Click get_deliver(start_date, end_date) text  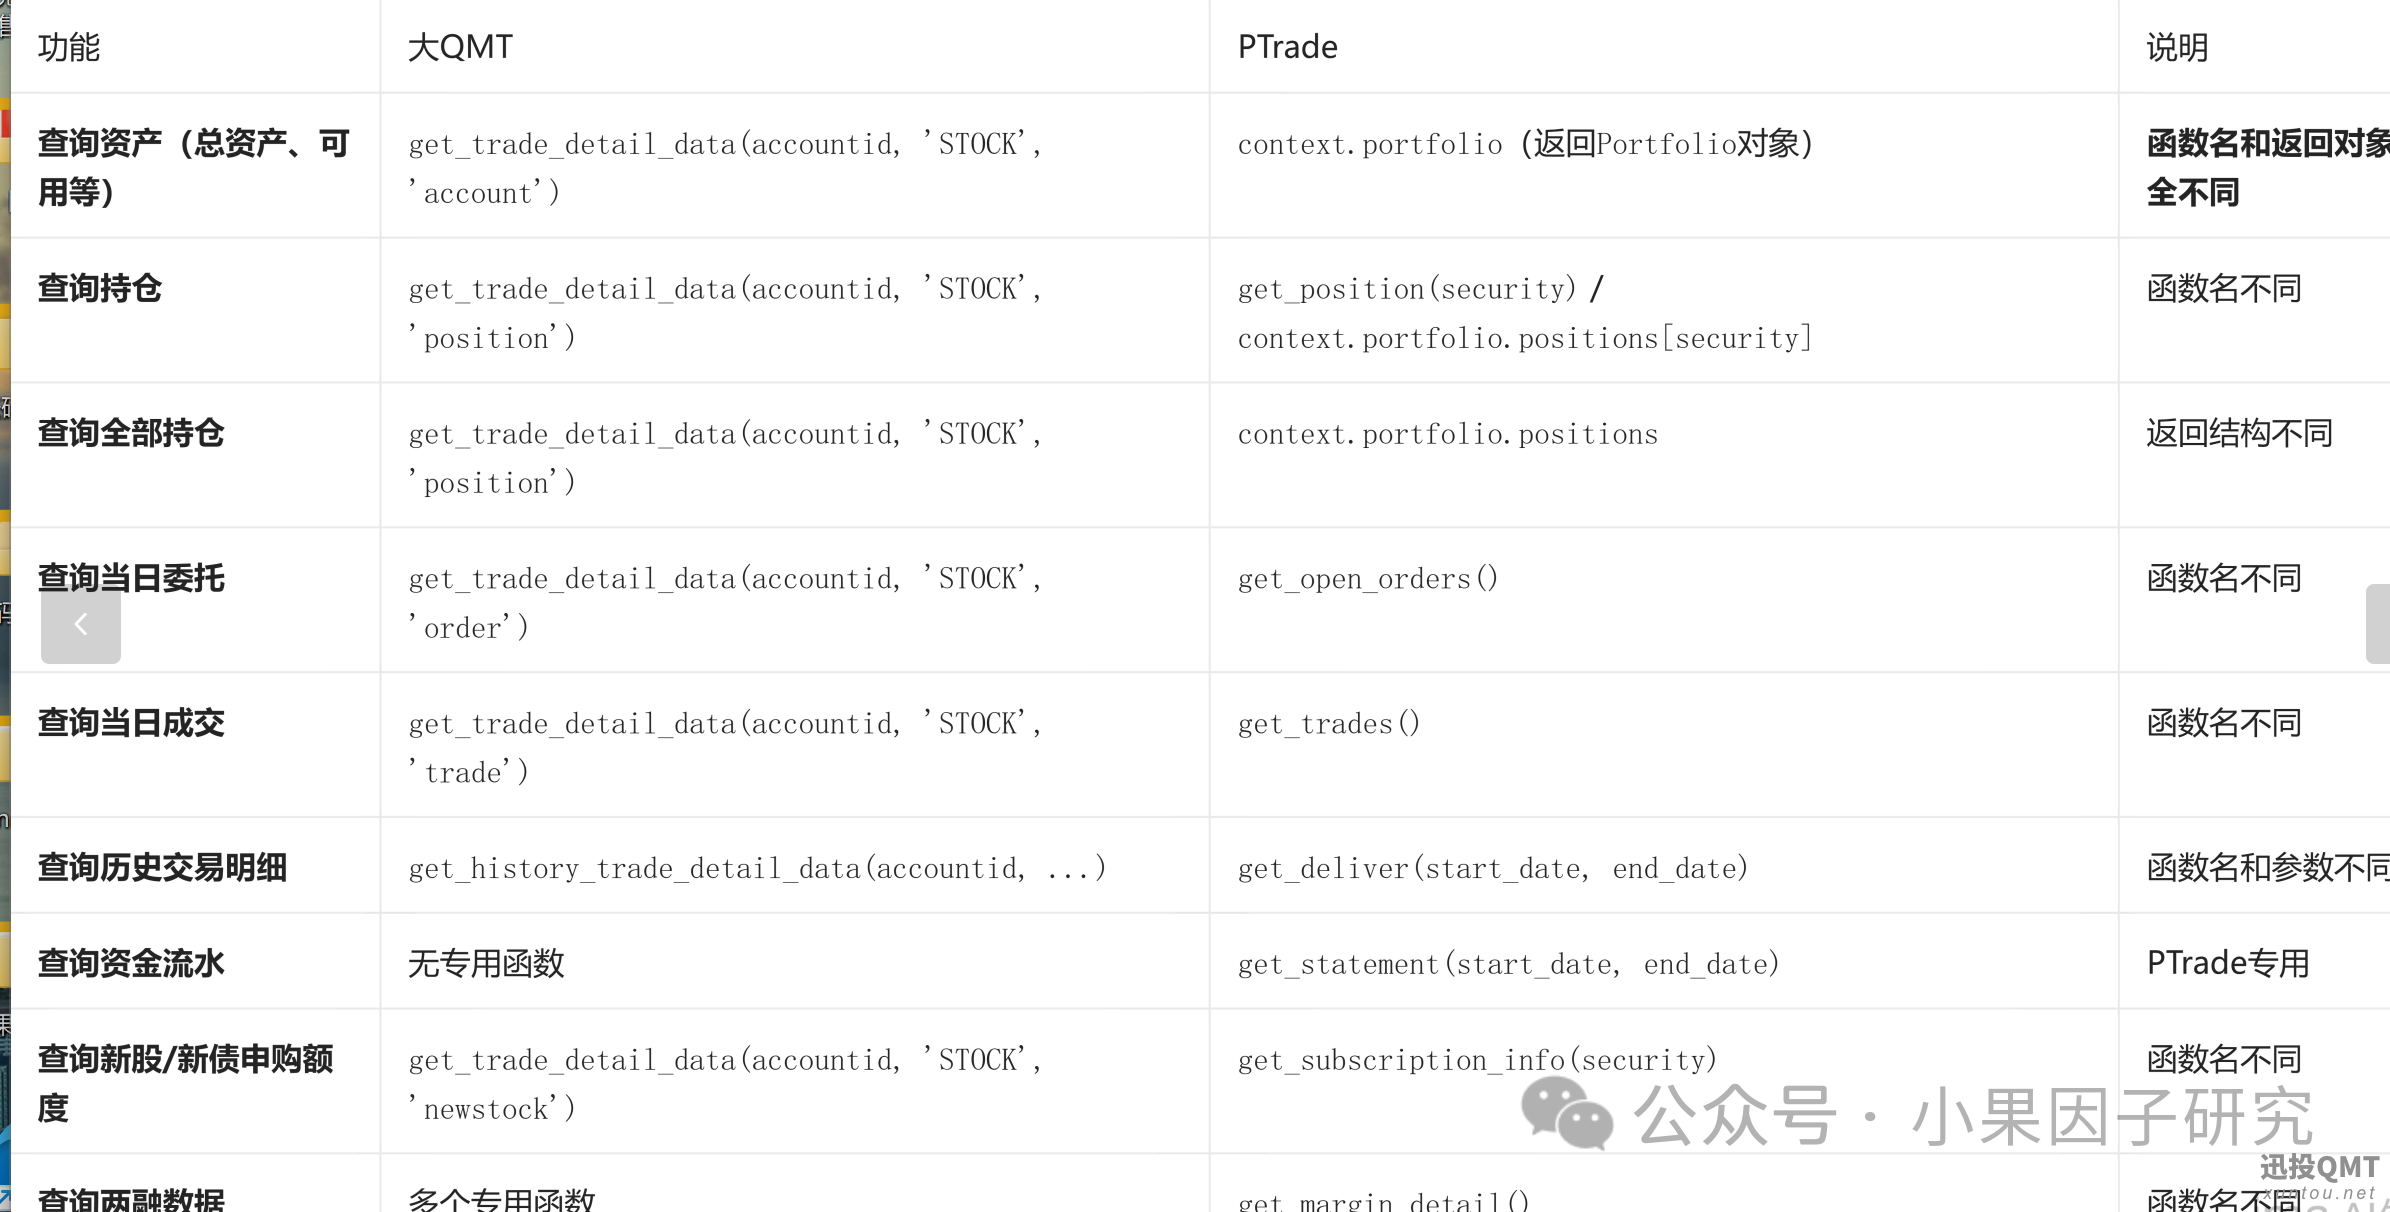click(1493, 868)
